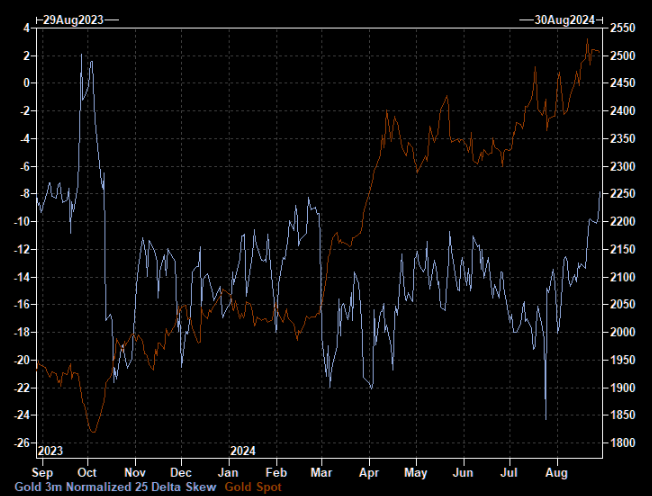Click the Jun label on the time axis
Viewport: 652px width, 496px height.
(463, 470)
